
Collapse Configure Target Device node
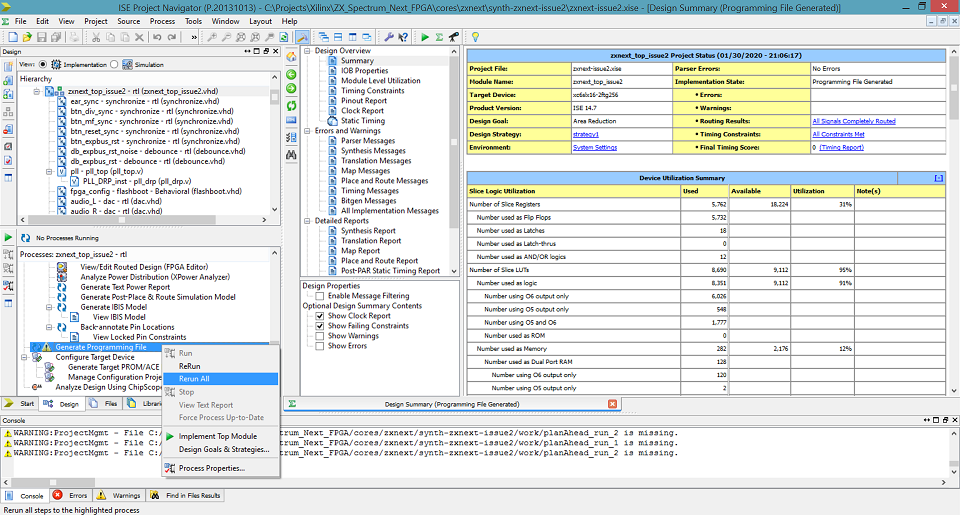[24, 357]
